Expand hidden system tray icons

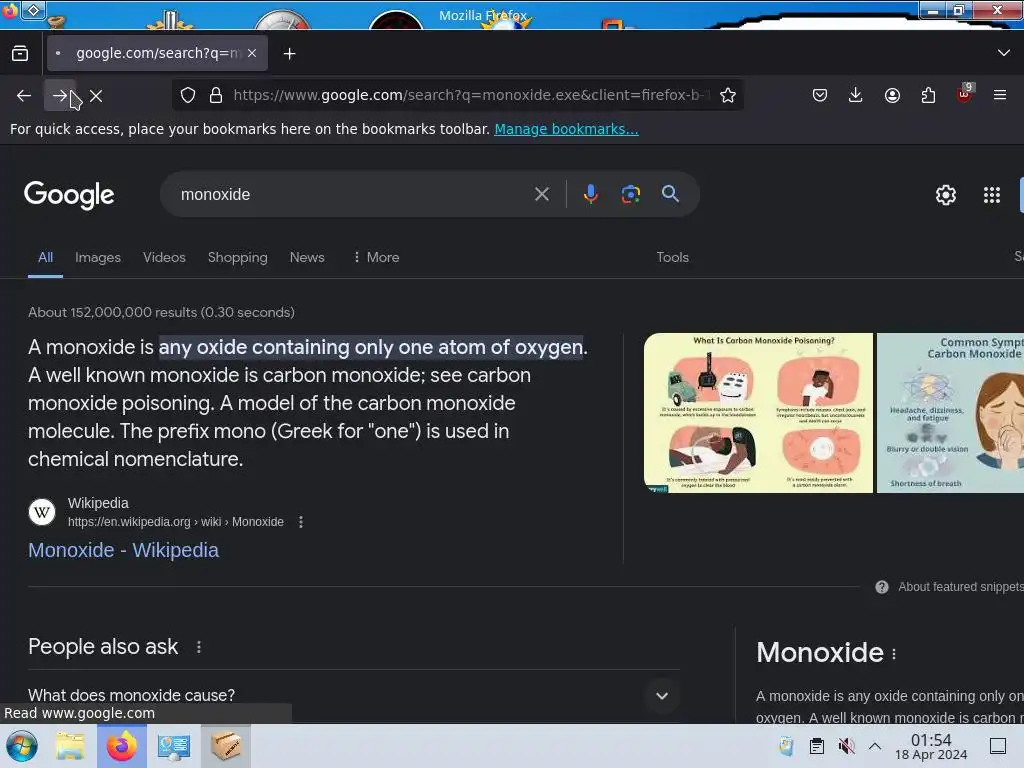coord(875,746)
